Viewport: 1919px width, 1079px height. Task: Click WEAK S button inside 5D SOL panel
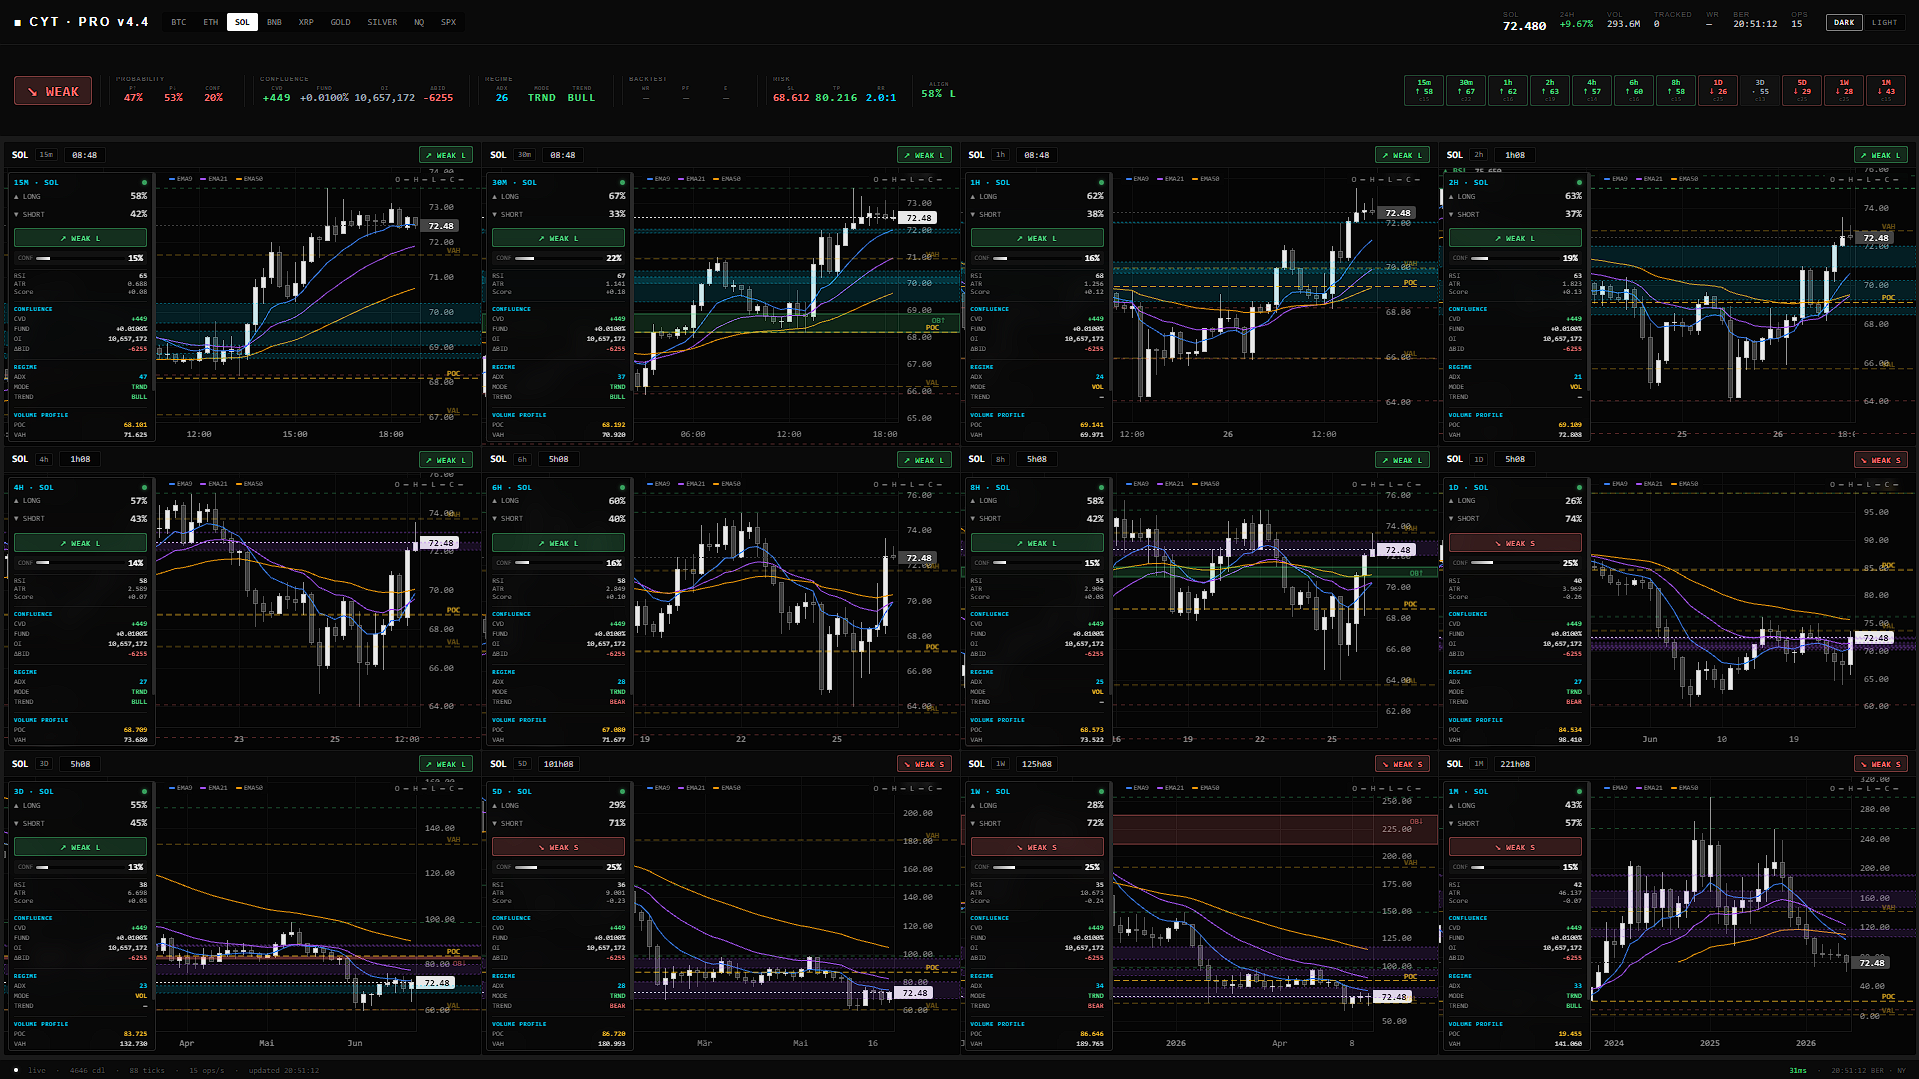(x=558, y=847)
